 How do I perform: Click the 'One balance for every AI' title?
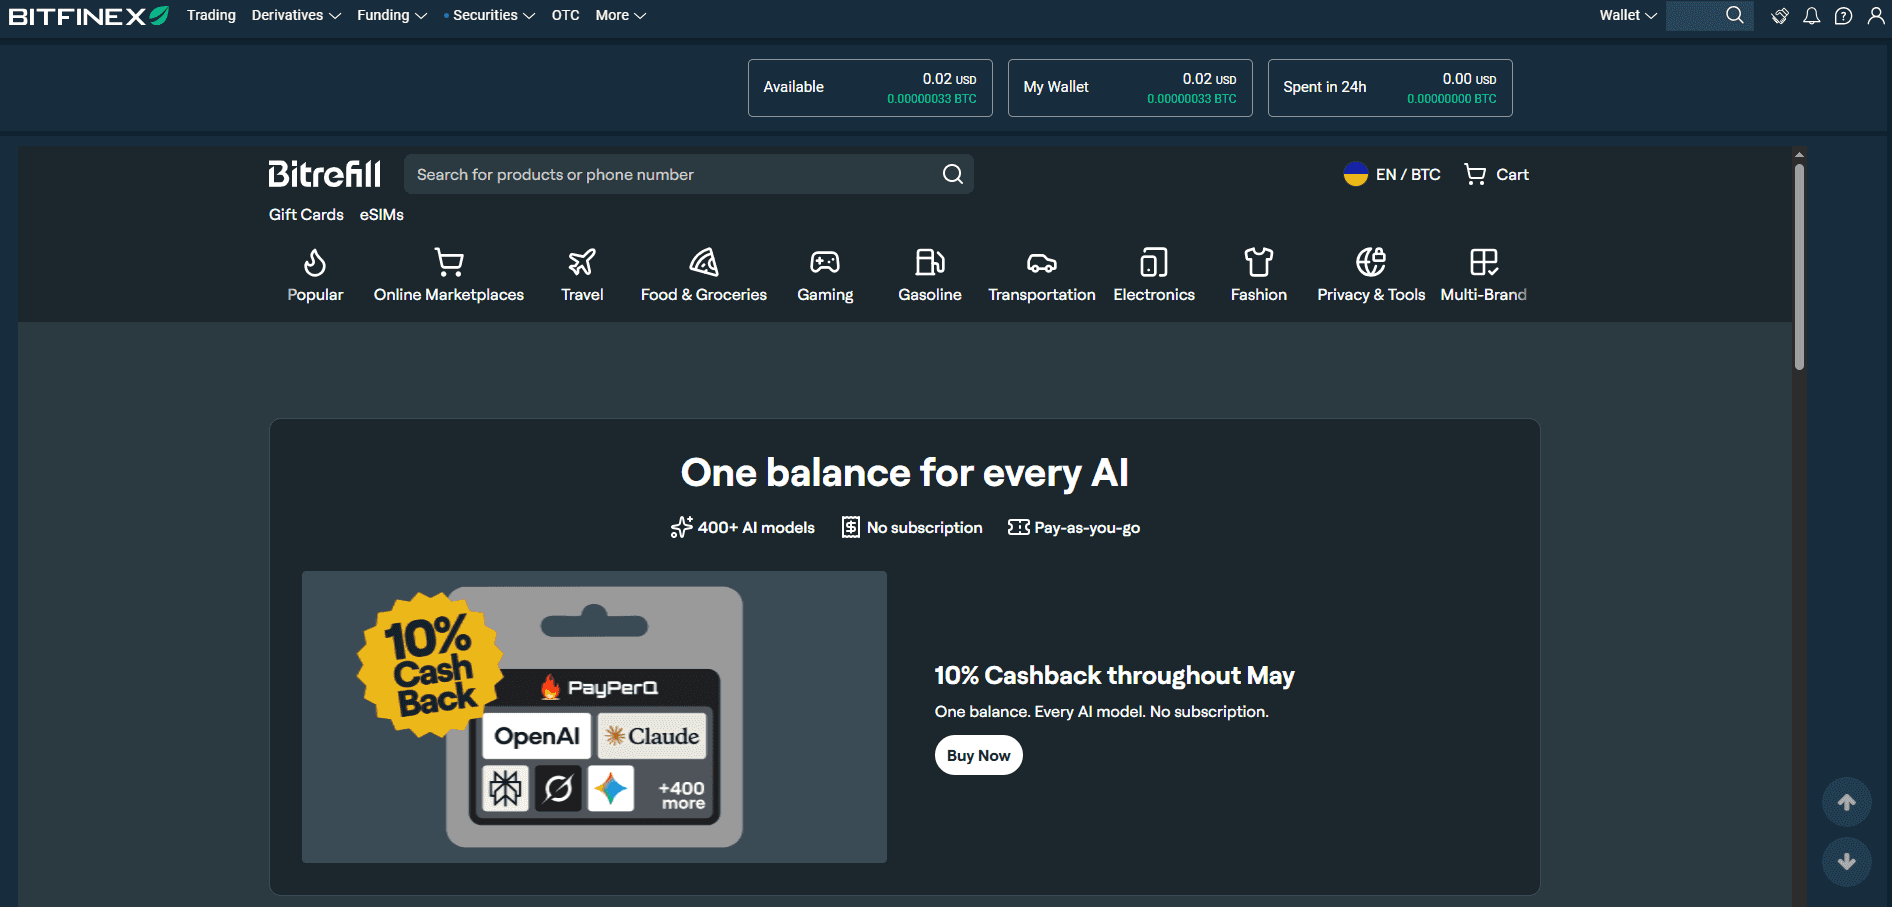(905, 472)
